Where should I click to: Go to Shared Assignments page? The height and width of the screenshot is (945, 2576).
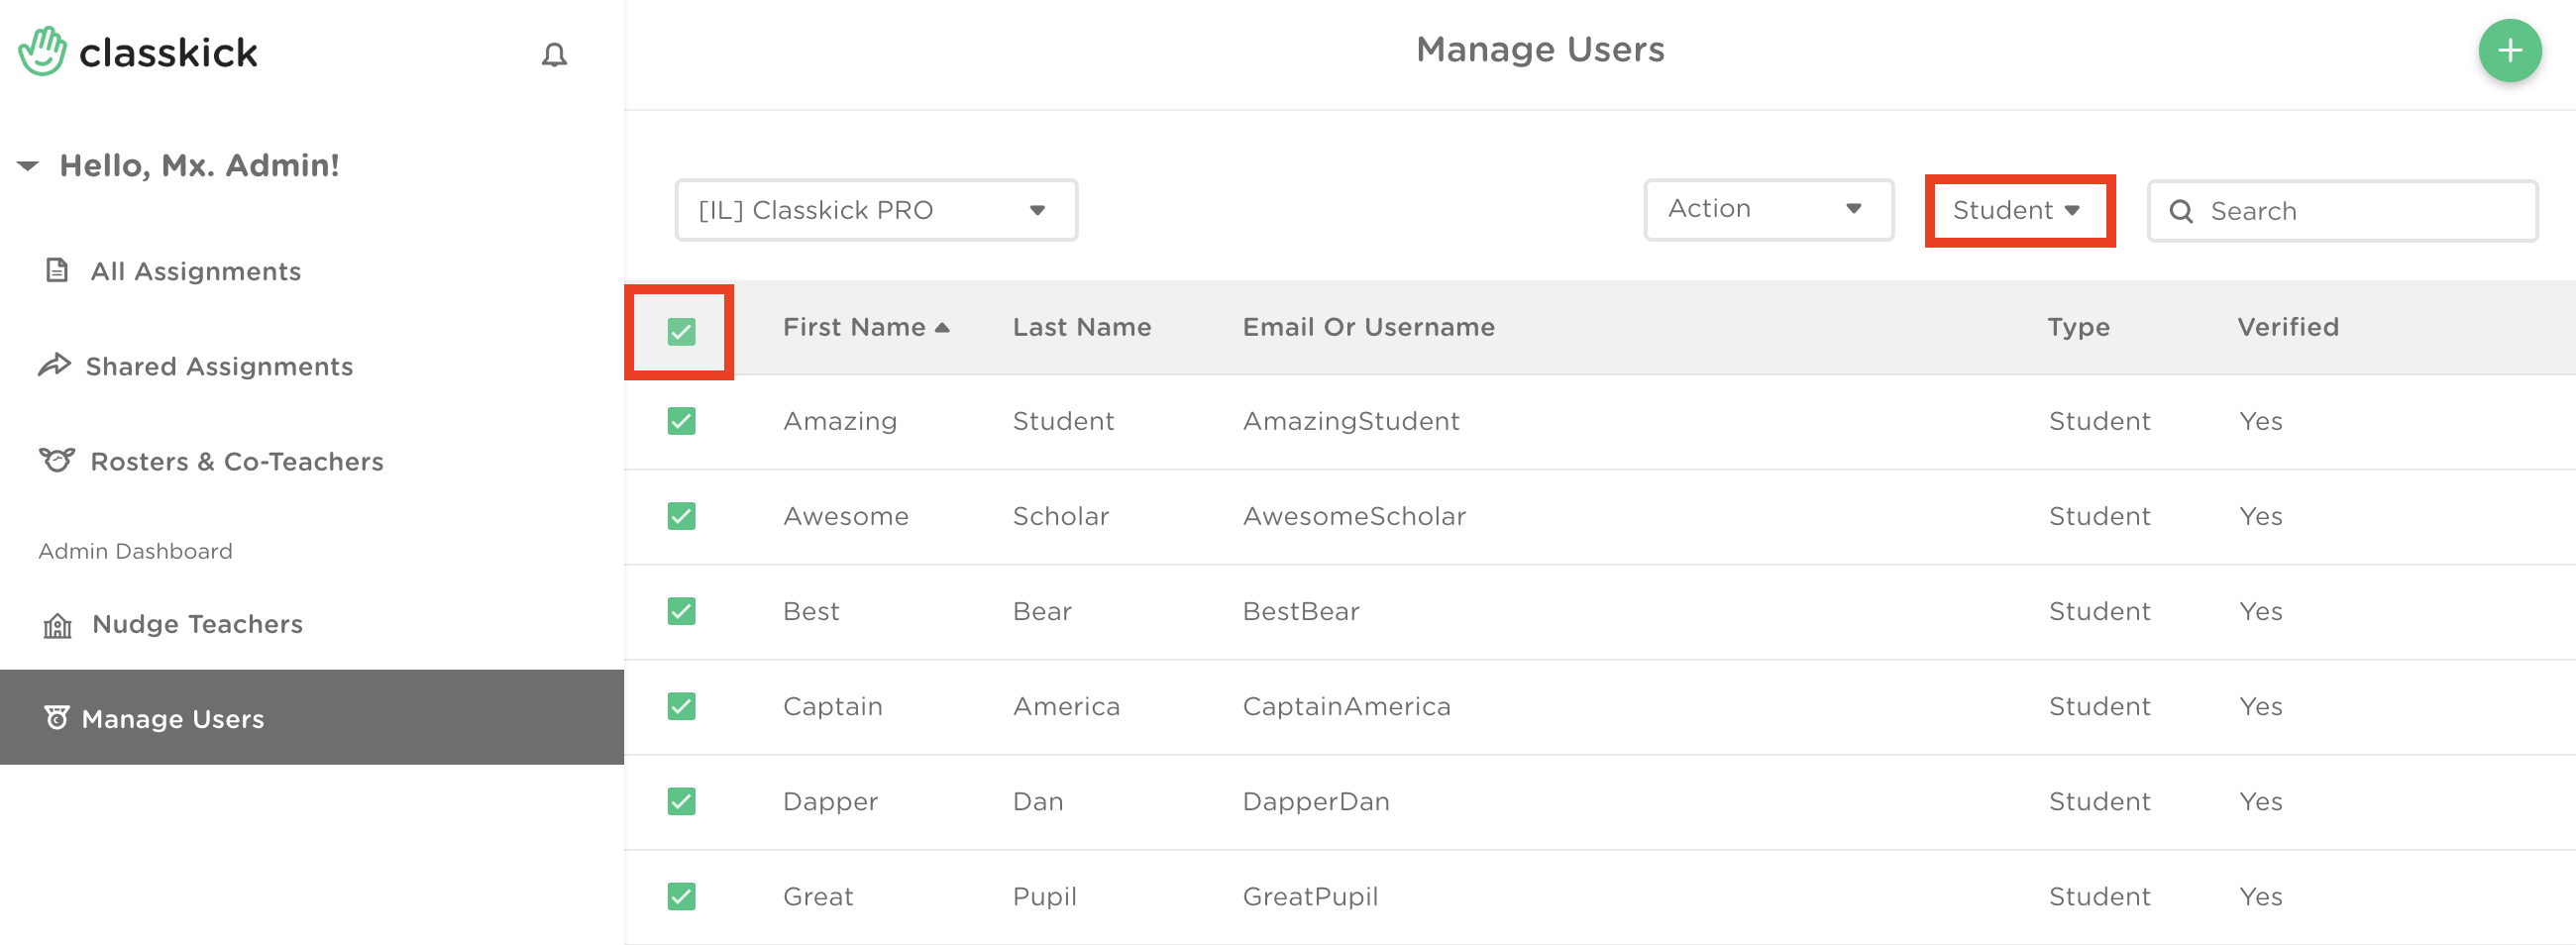coord(219,366)
